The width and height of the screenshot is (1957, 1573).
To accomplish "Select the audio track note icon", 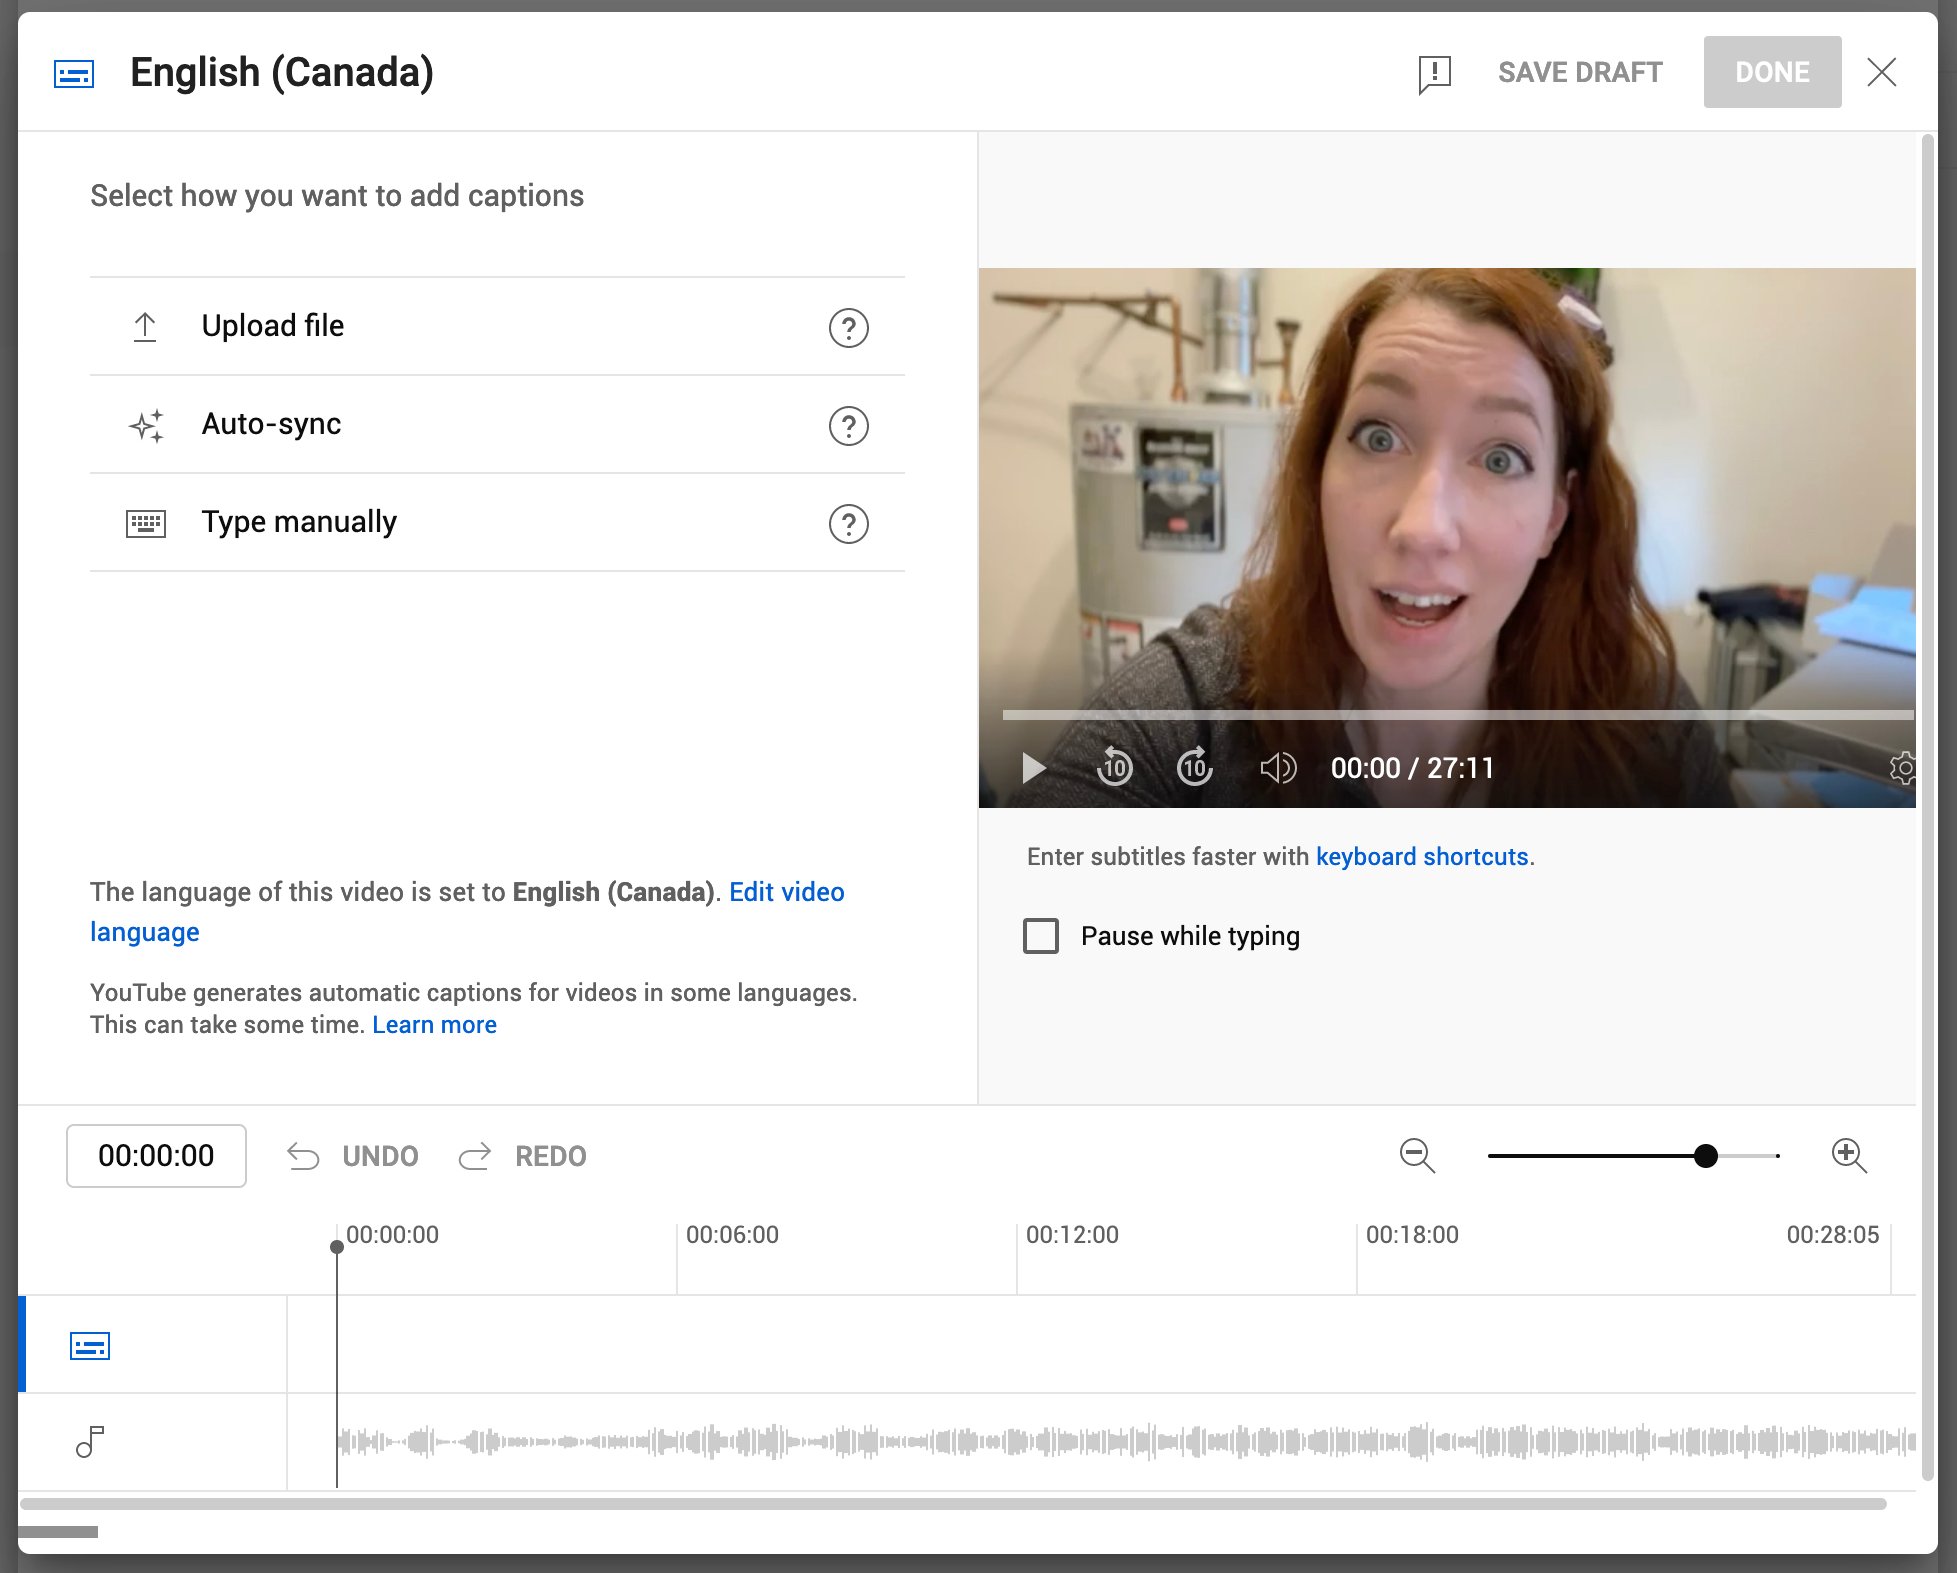I will (90, 1442).
